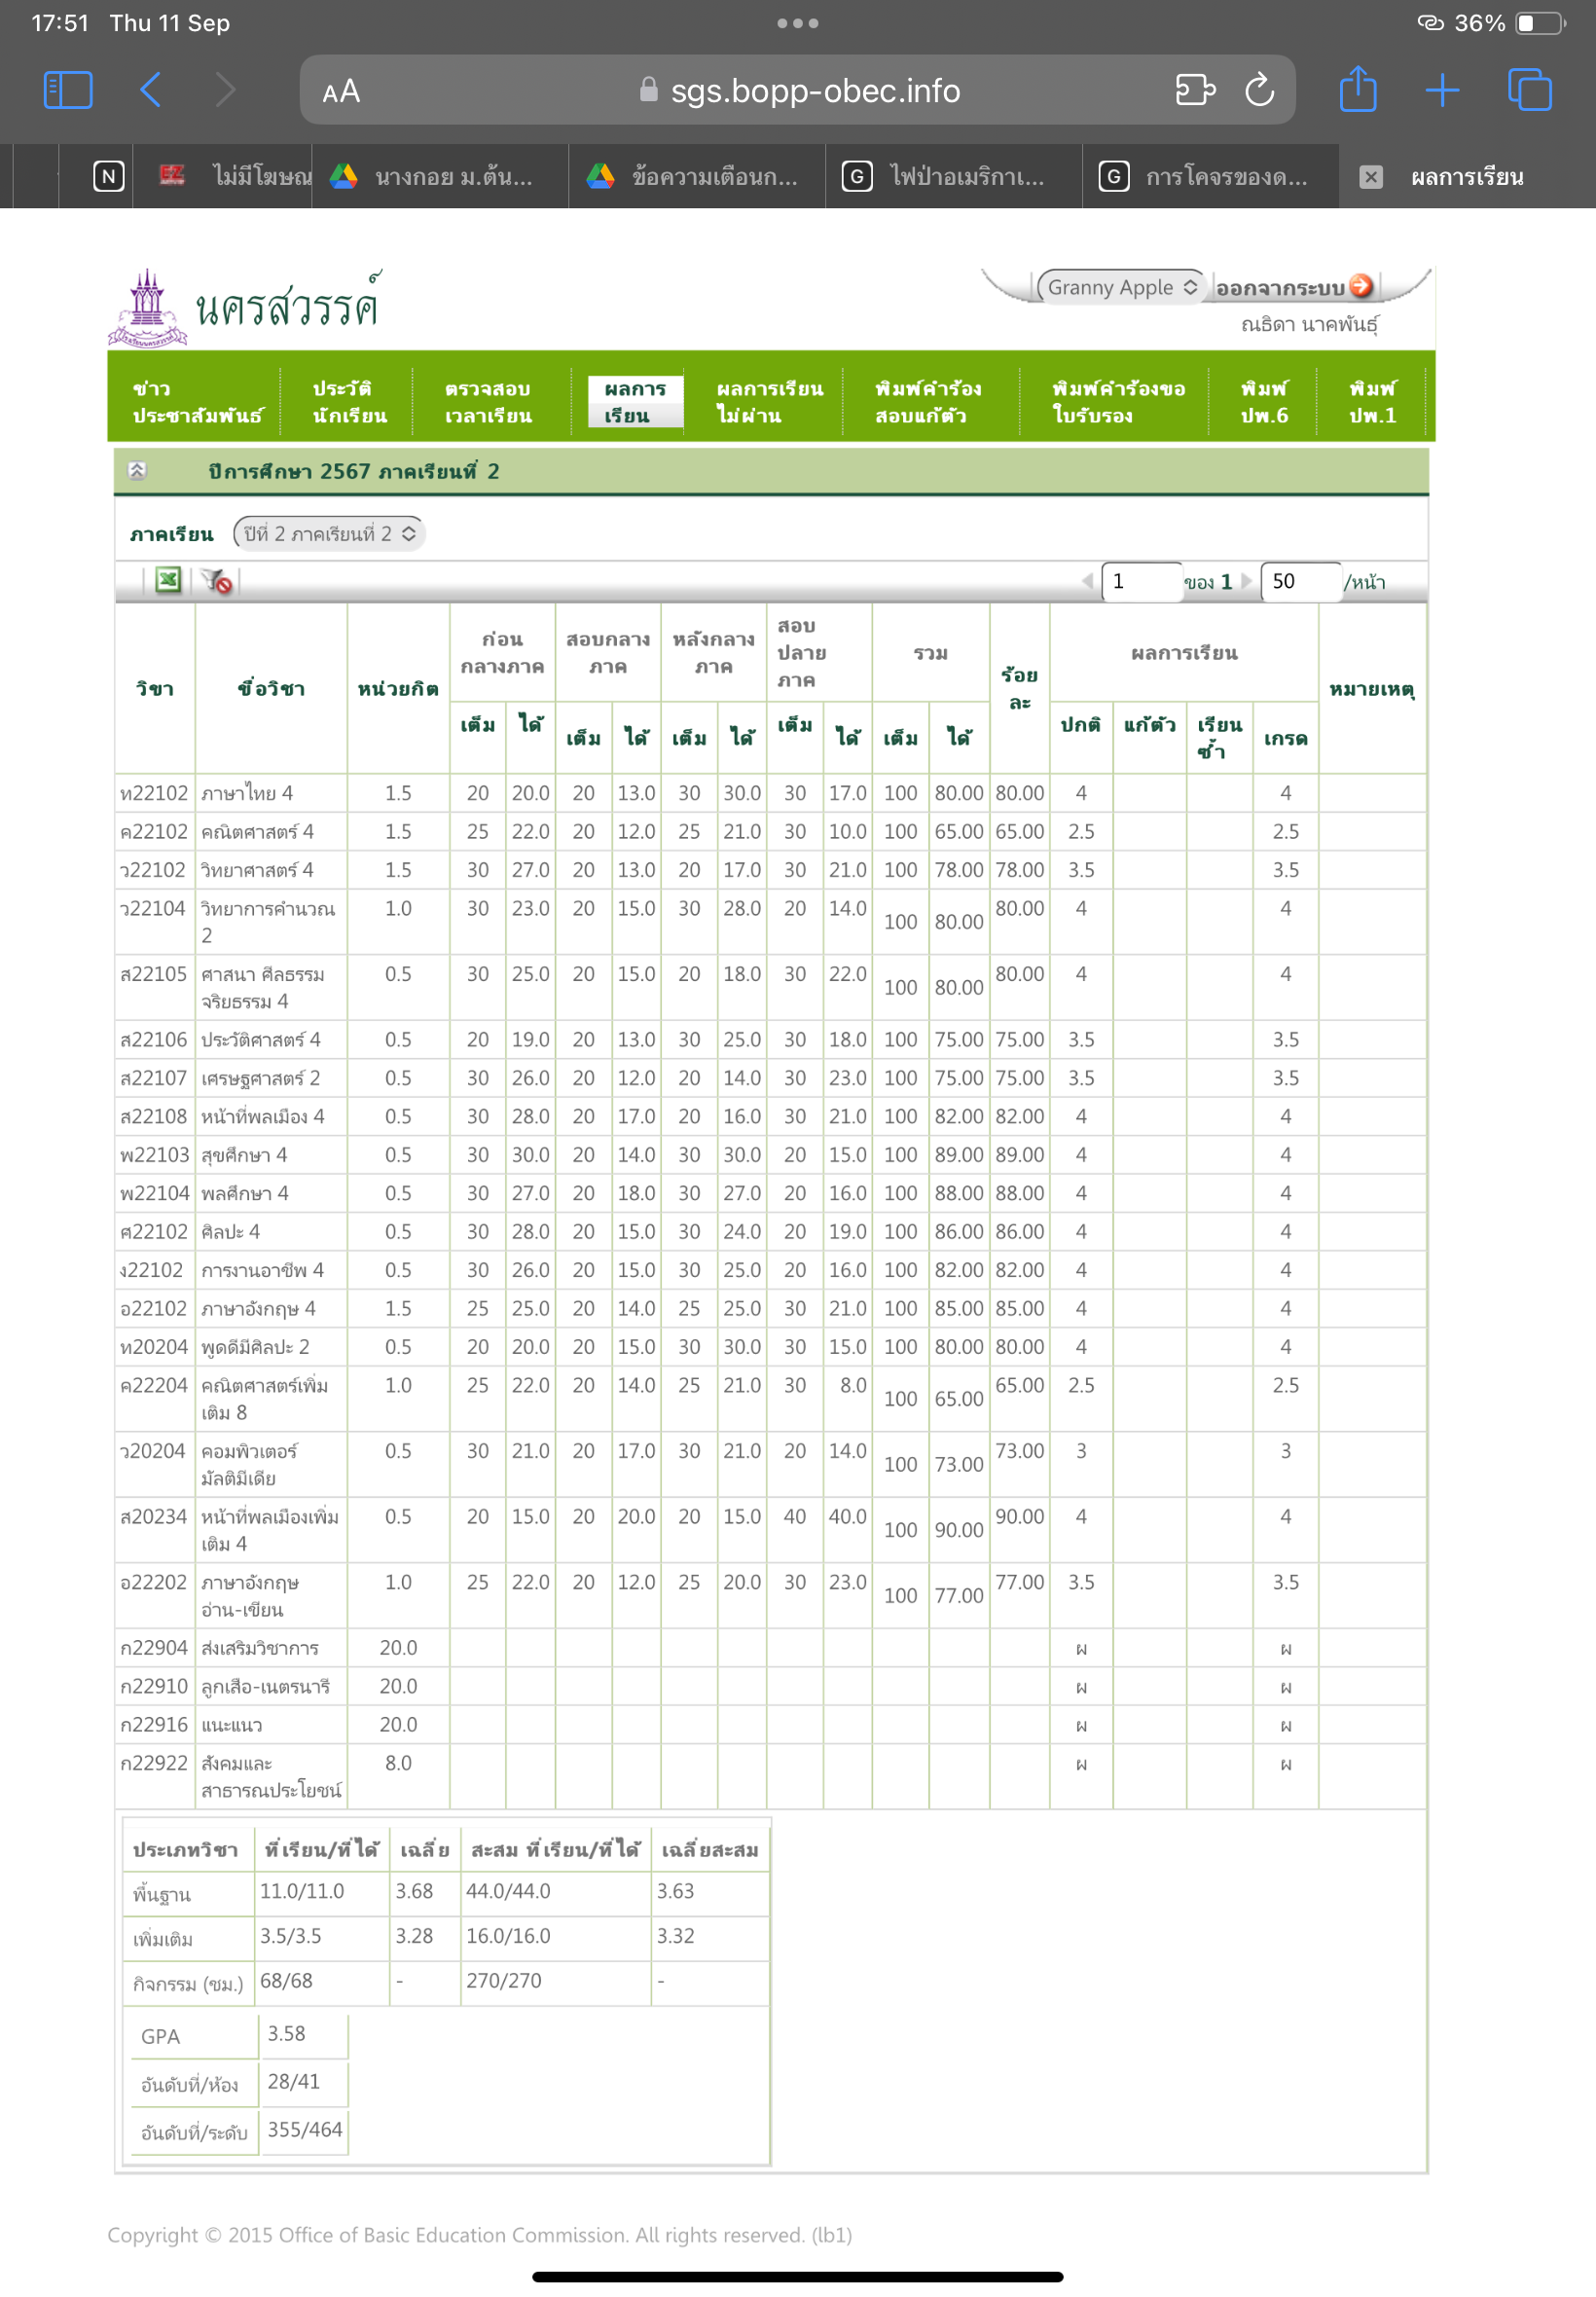This screenshot has height=2297, width=1596.
Task: Switch to the ไฟป่าอเมริกาเ tab
Action: (954, 177)
